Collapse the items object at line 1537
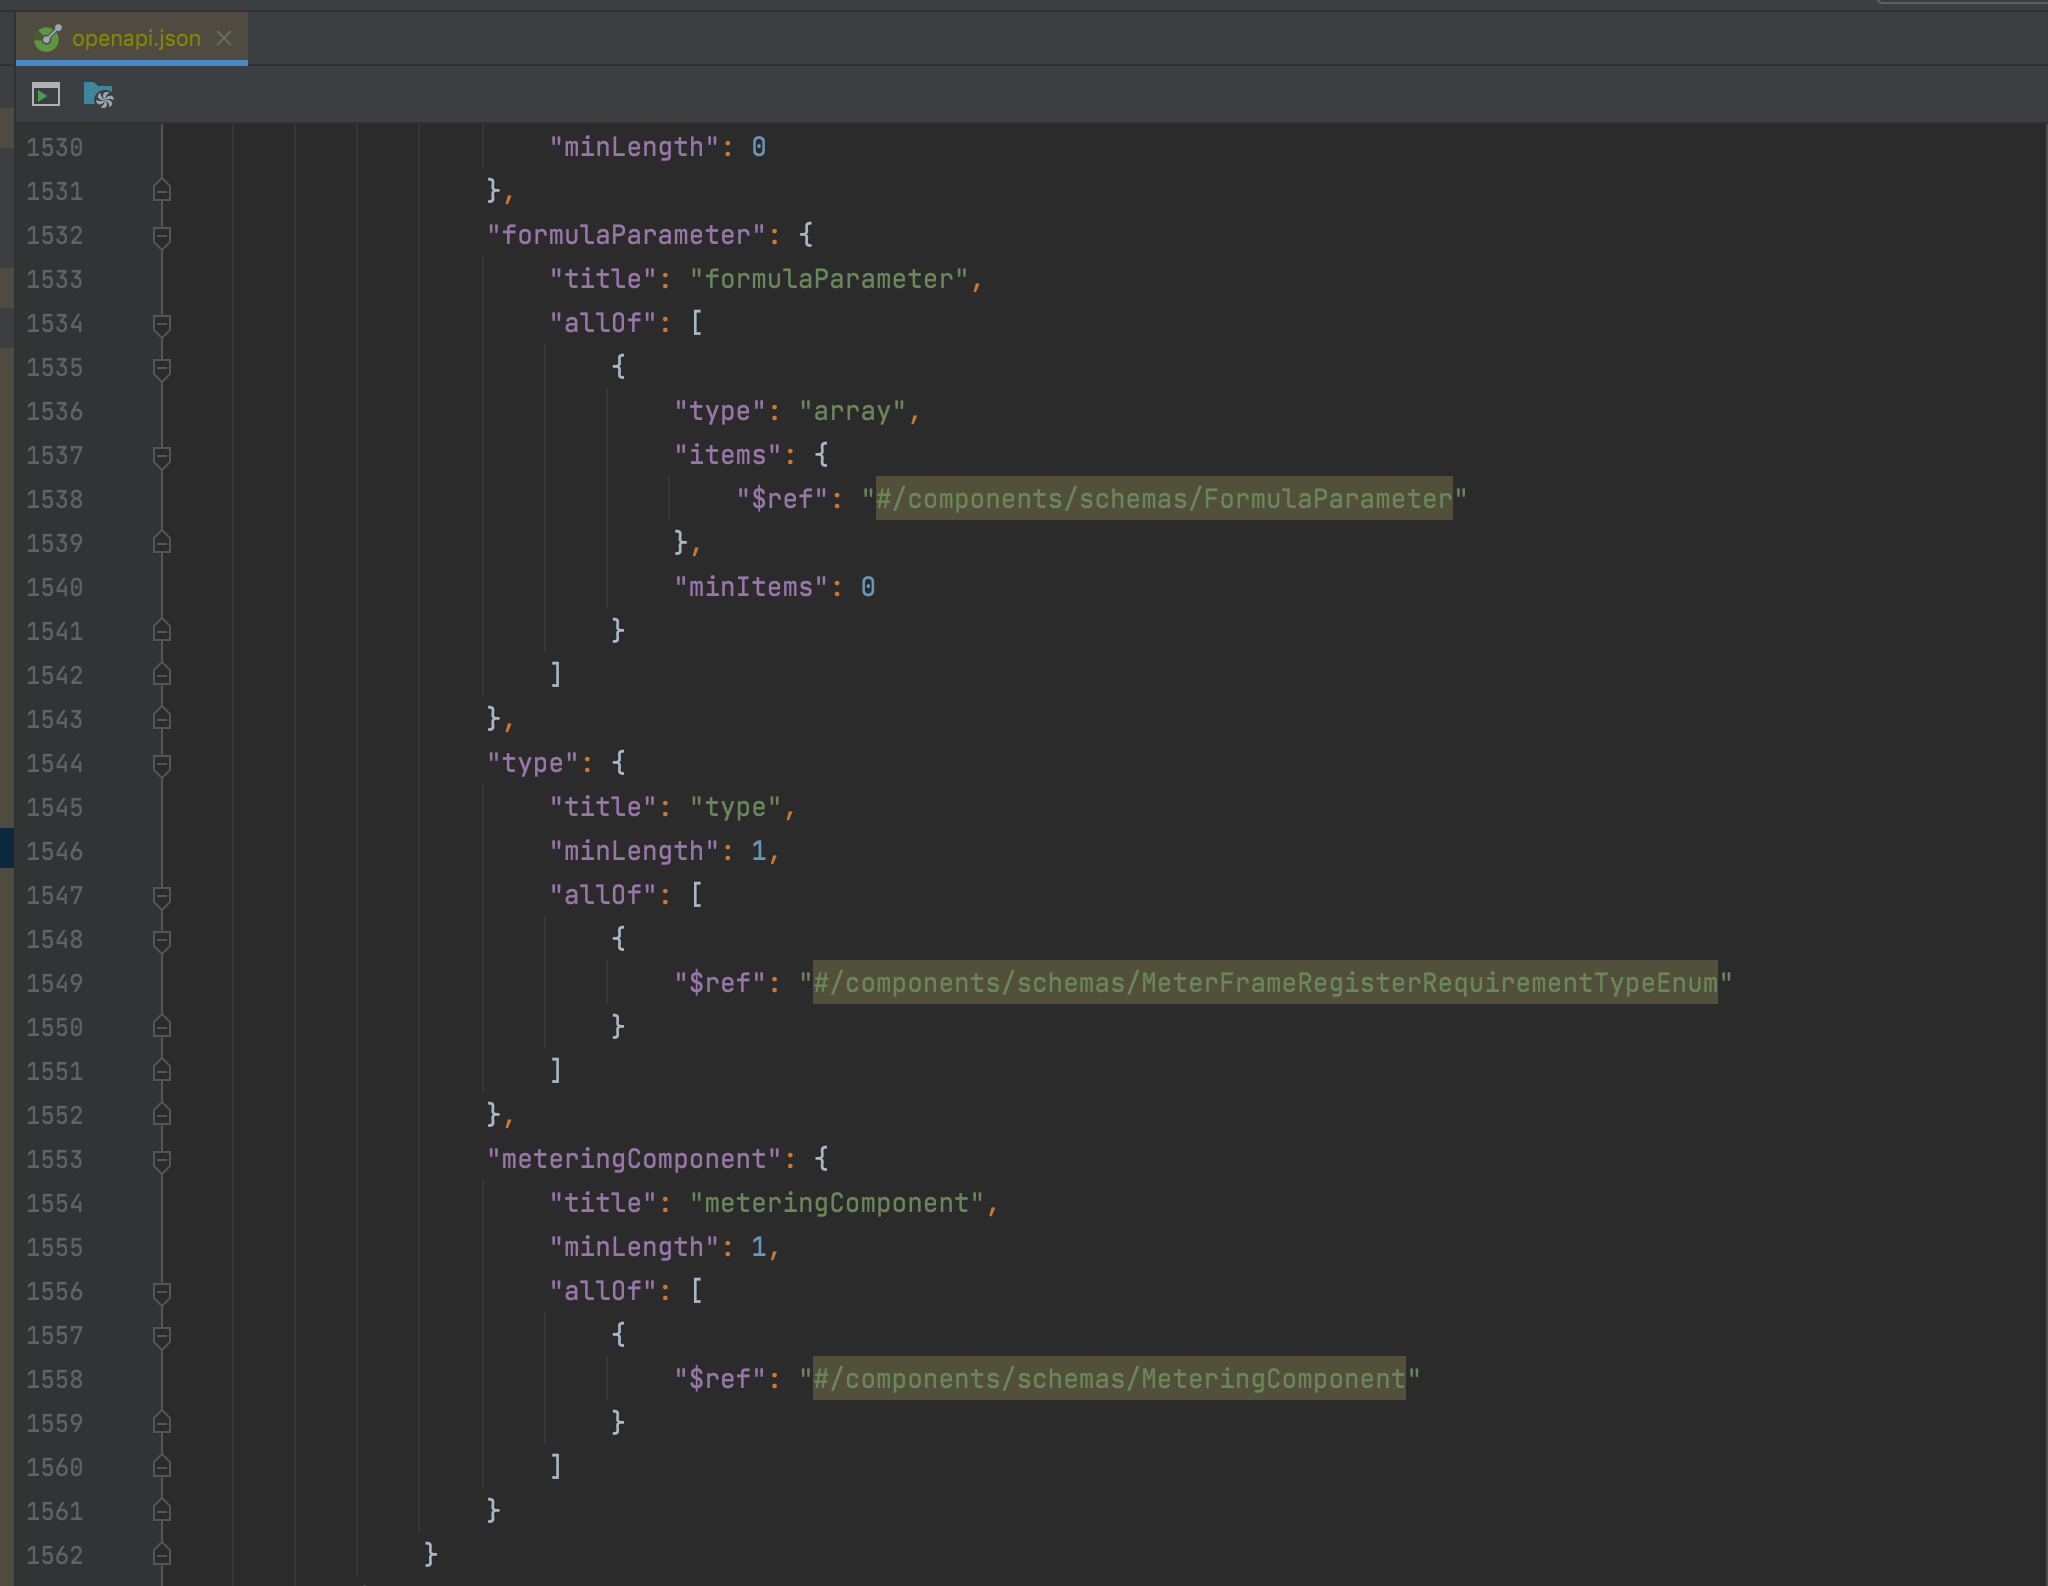The width and height of the screenshot is (2048, 1586). (x=162, y=455)
